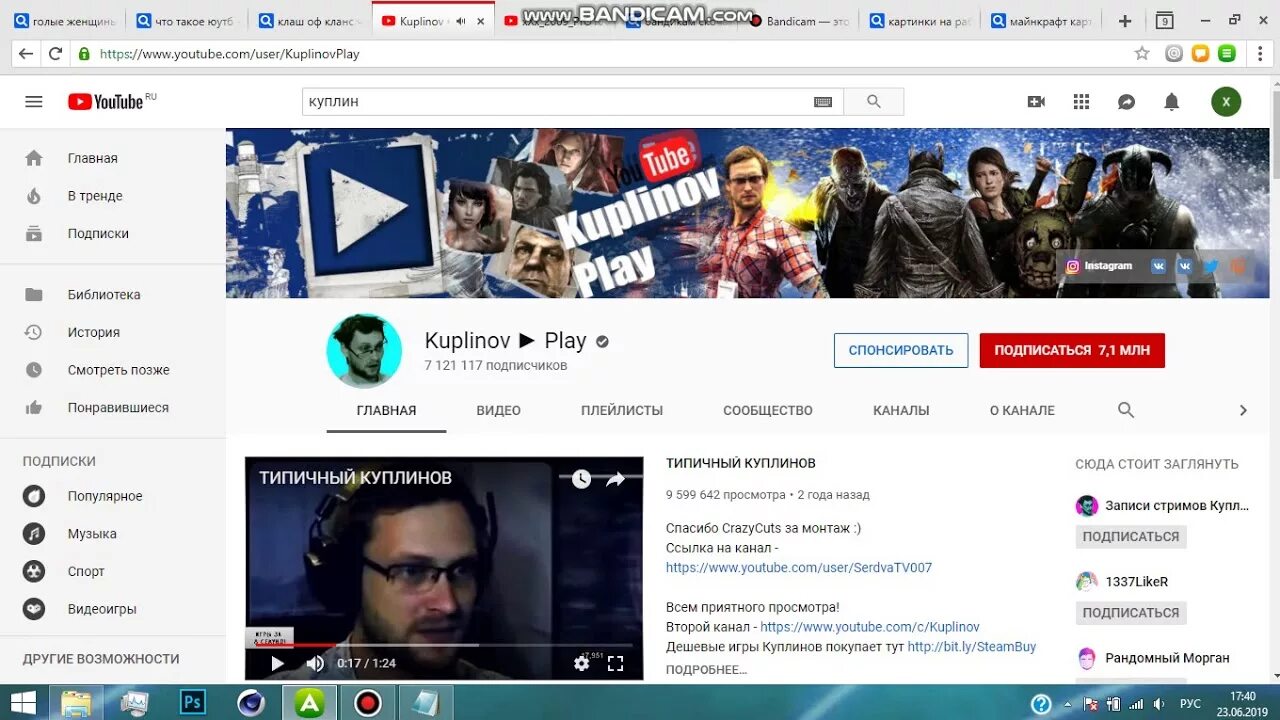Open a new browser tab
1280x720 pixels.
[x=1125, y=21]
